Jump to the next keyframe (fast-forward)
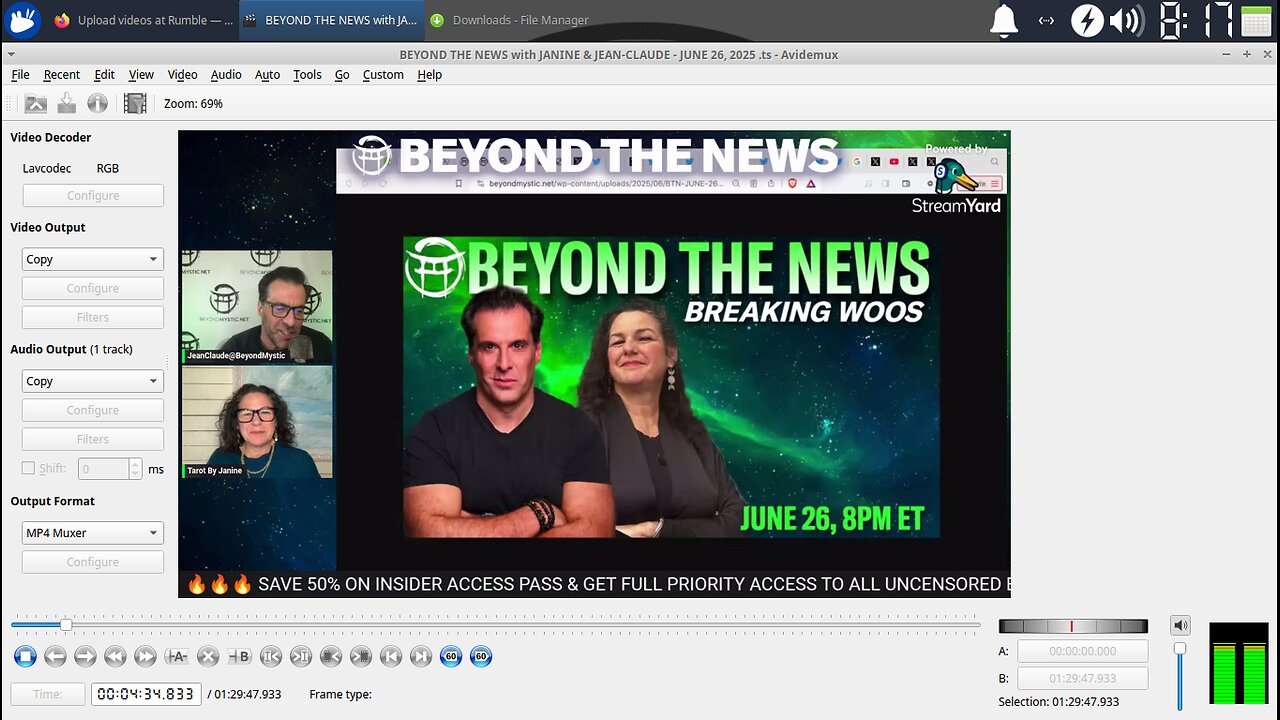The height and width of the screenshot is (720, 1280). tap(145, 657)
